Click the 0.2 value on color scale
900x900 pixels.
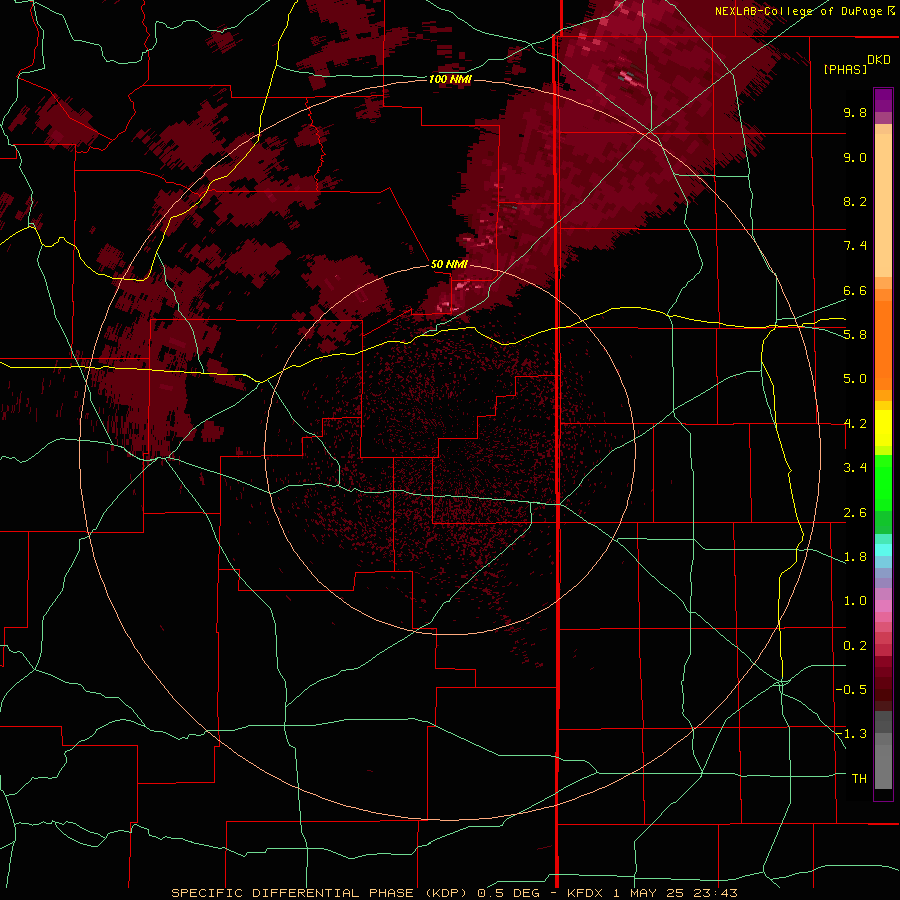855,646
